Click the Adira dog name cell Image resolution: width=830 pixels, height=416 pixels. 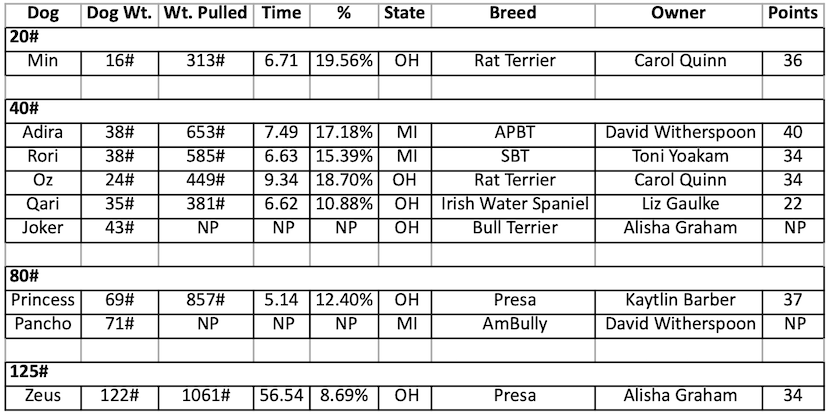click(x=41, y=132)
